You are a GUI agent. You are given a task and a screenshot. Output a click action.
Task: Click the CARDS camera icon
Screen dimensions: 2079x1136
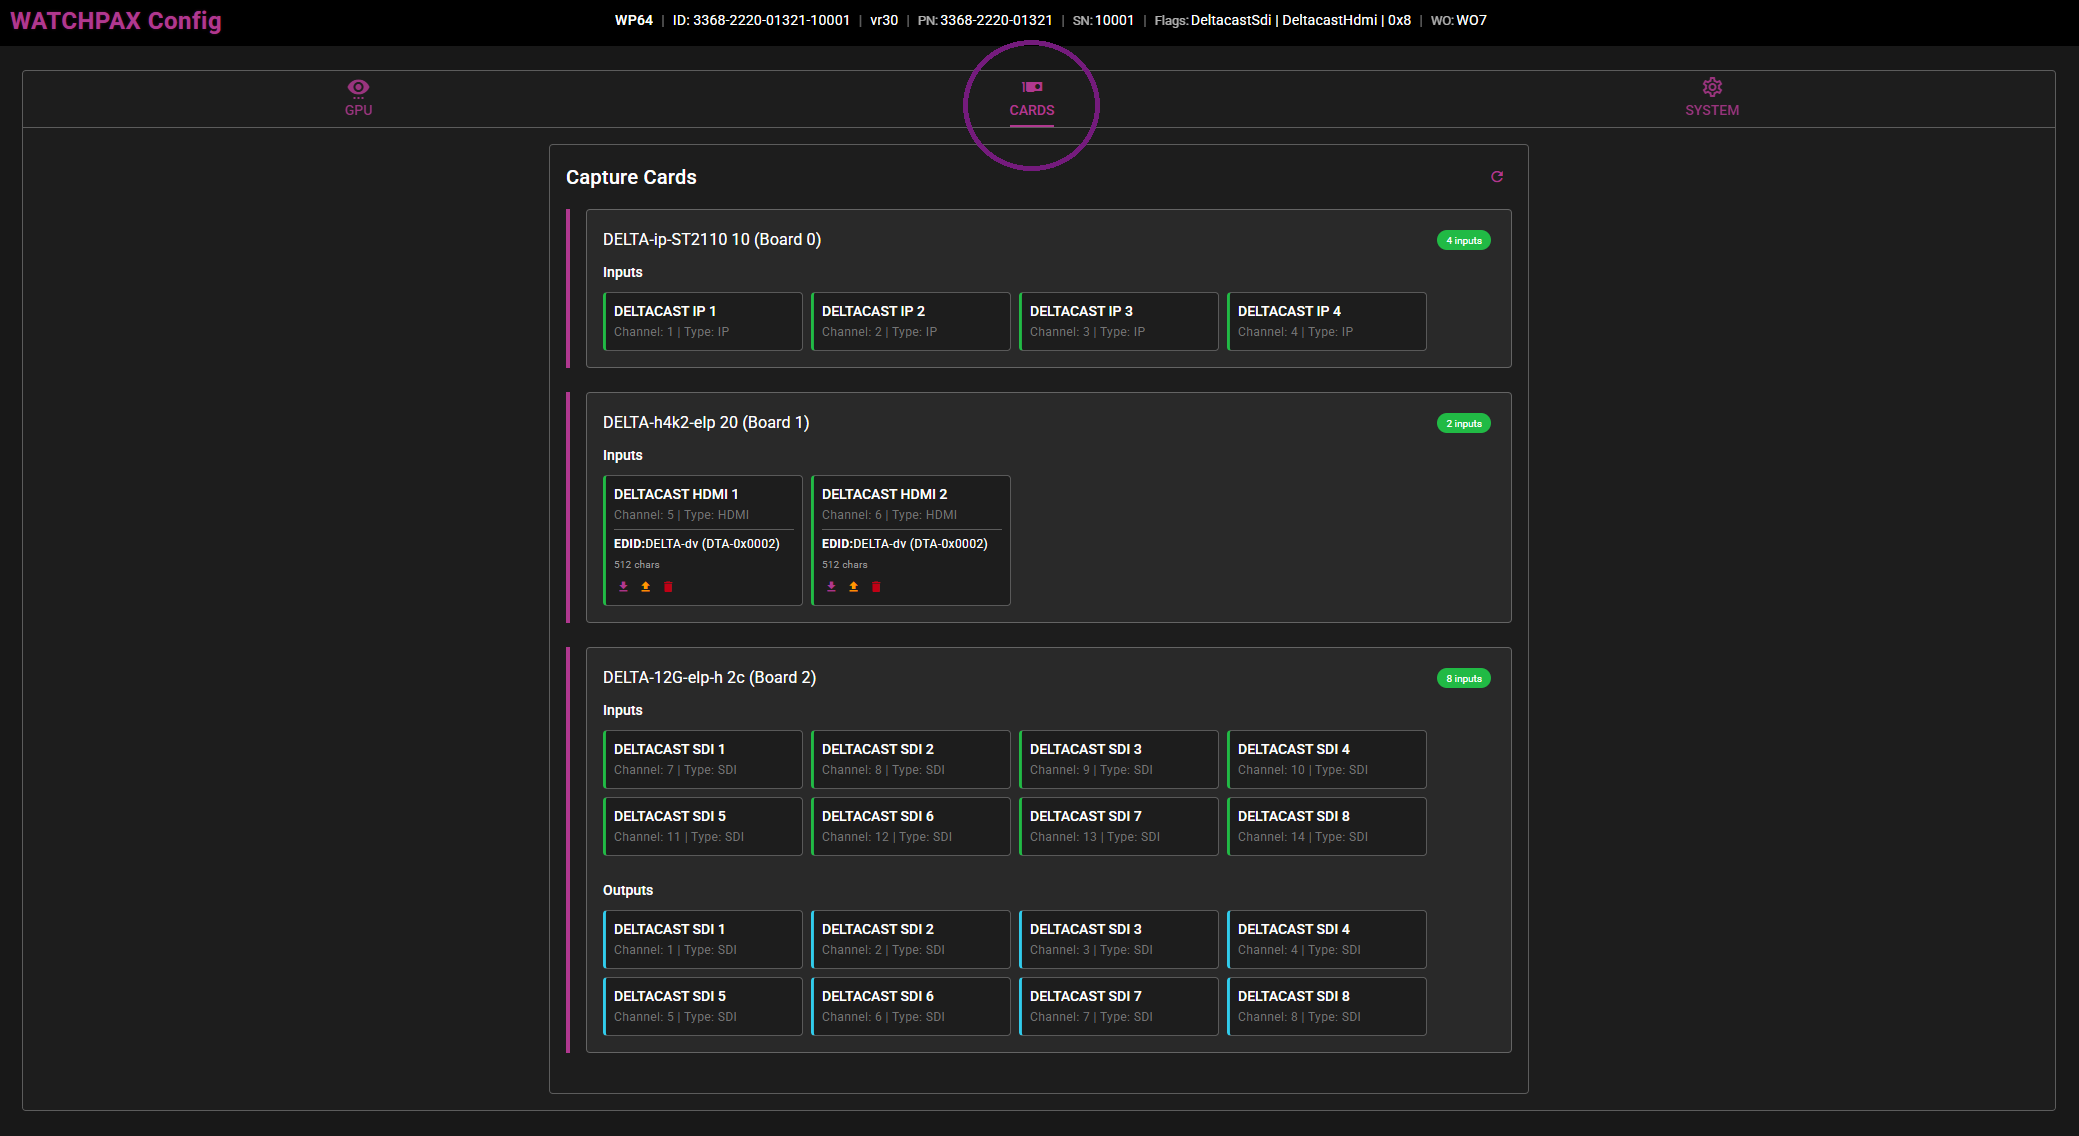point(1031,85)
